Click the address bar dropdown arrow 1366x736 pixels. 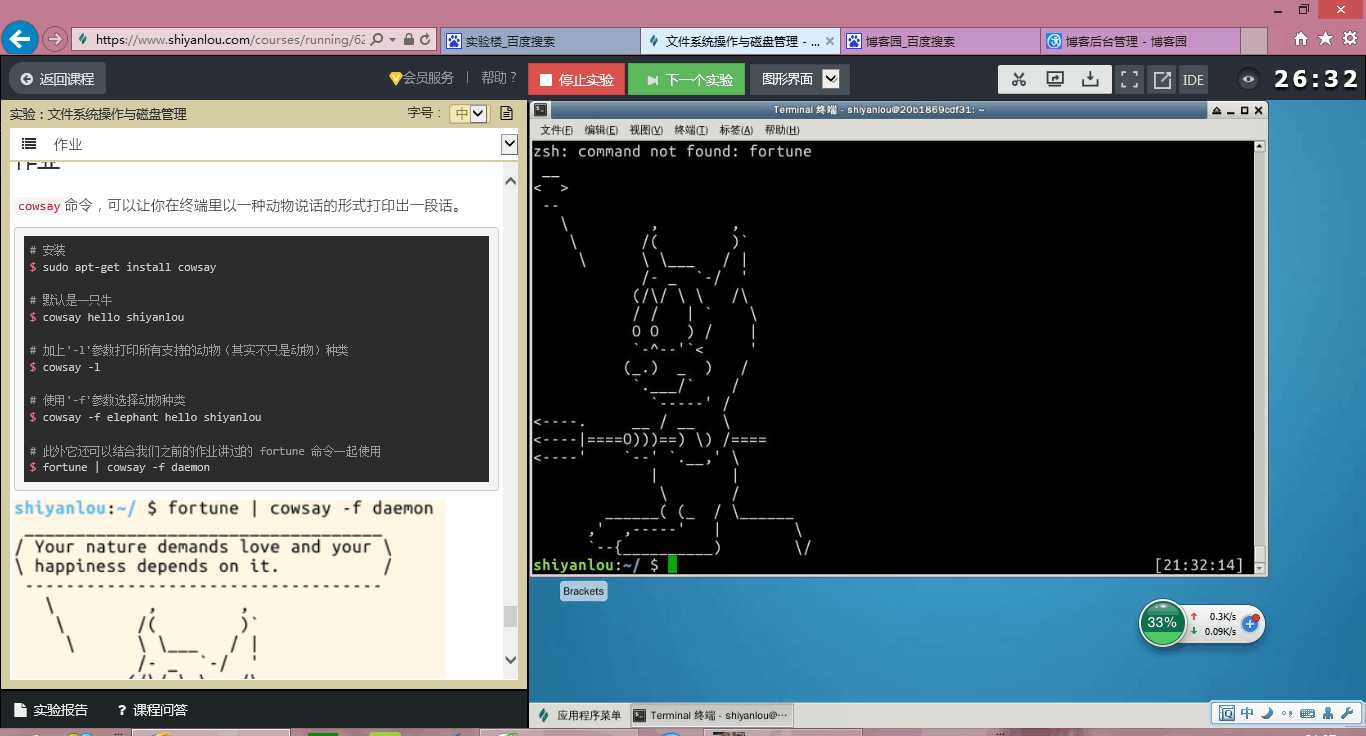tap(392, 40)
